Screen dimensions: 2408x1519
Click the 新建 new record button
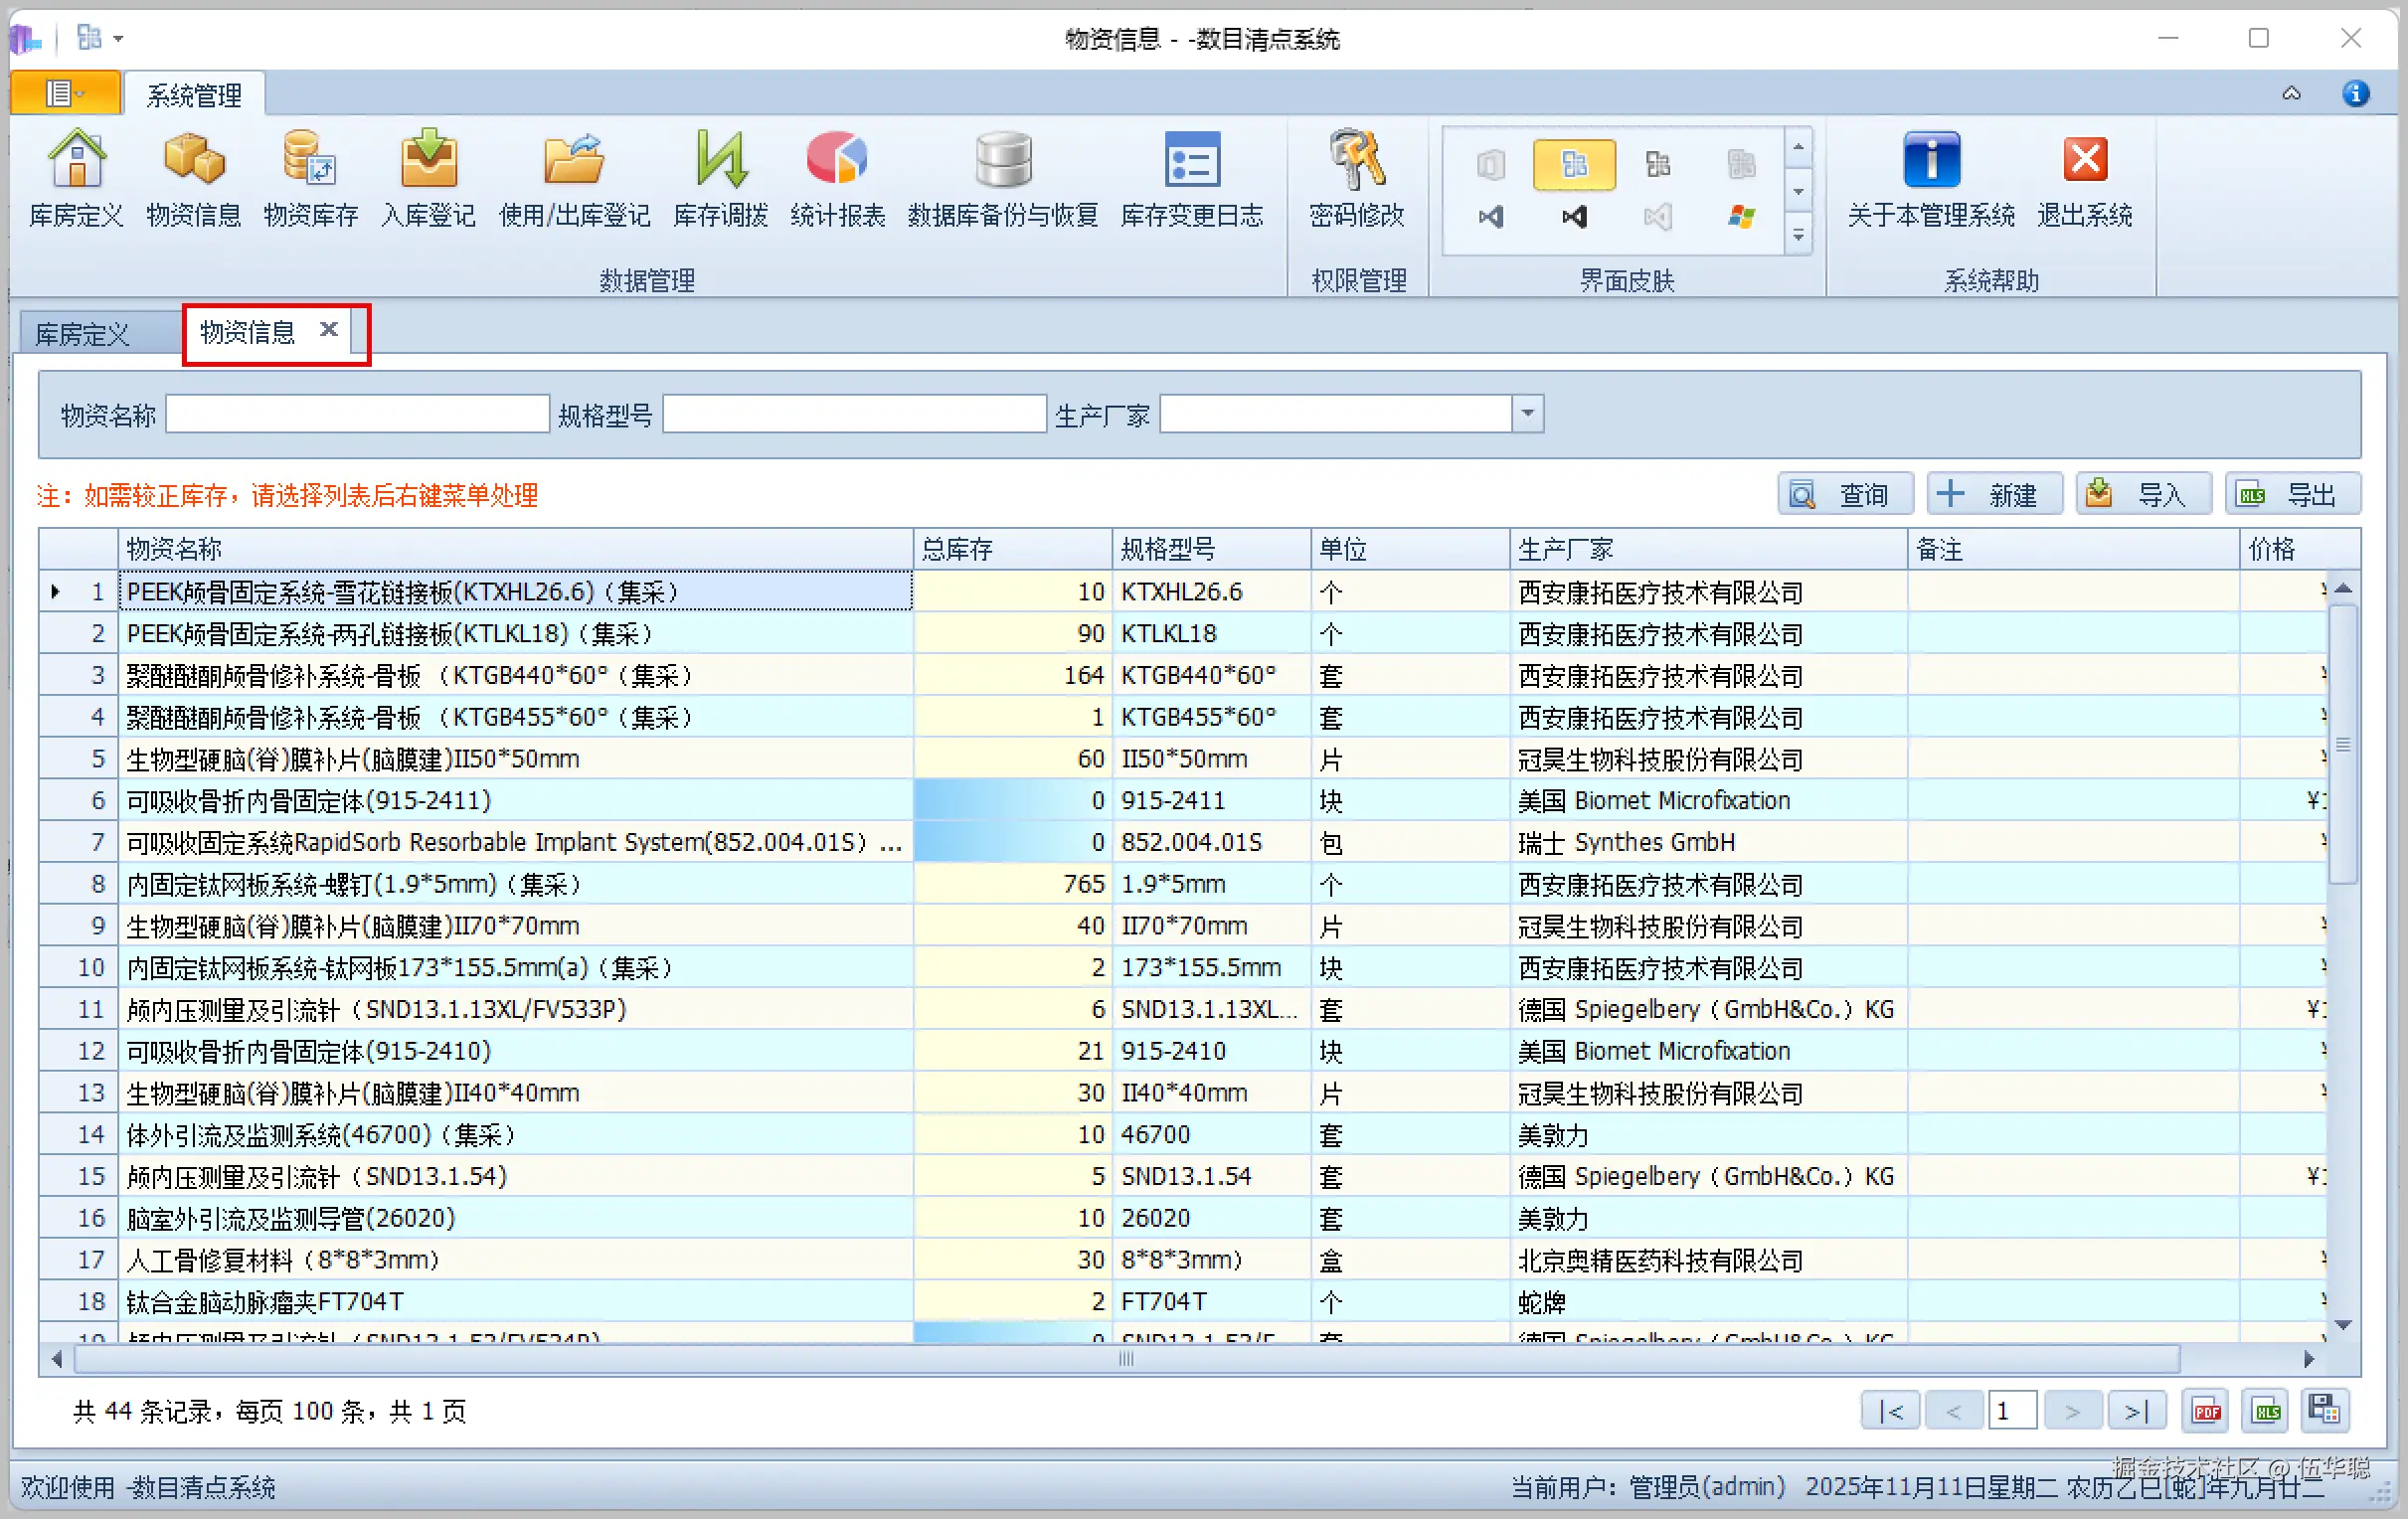(1993, 494)
